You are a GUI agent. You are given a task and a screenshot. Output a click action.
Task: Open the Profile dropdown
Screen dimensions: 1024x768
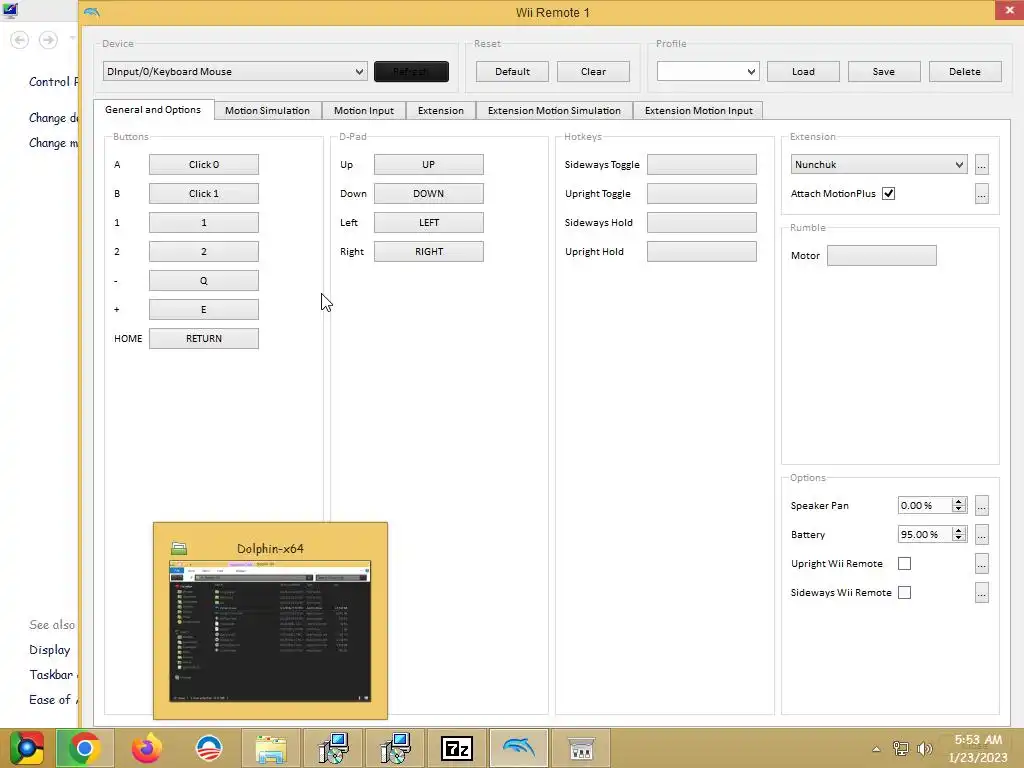point(708,72)
